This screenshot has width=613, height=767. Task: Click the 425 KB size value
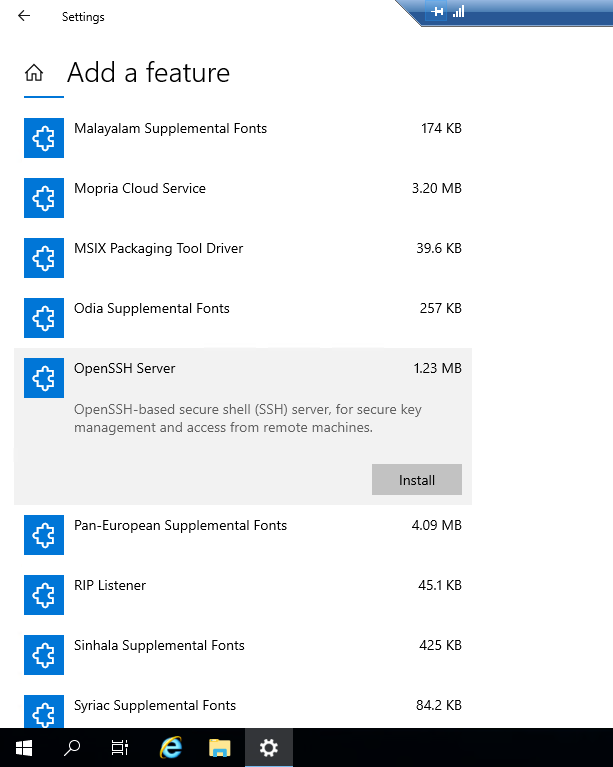[440, 646]
